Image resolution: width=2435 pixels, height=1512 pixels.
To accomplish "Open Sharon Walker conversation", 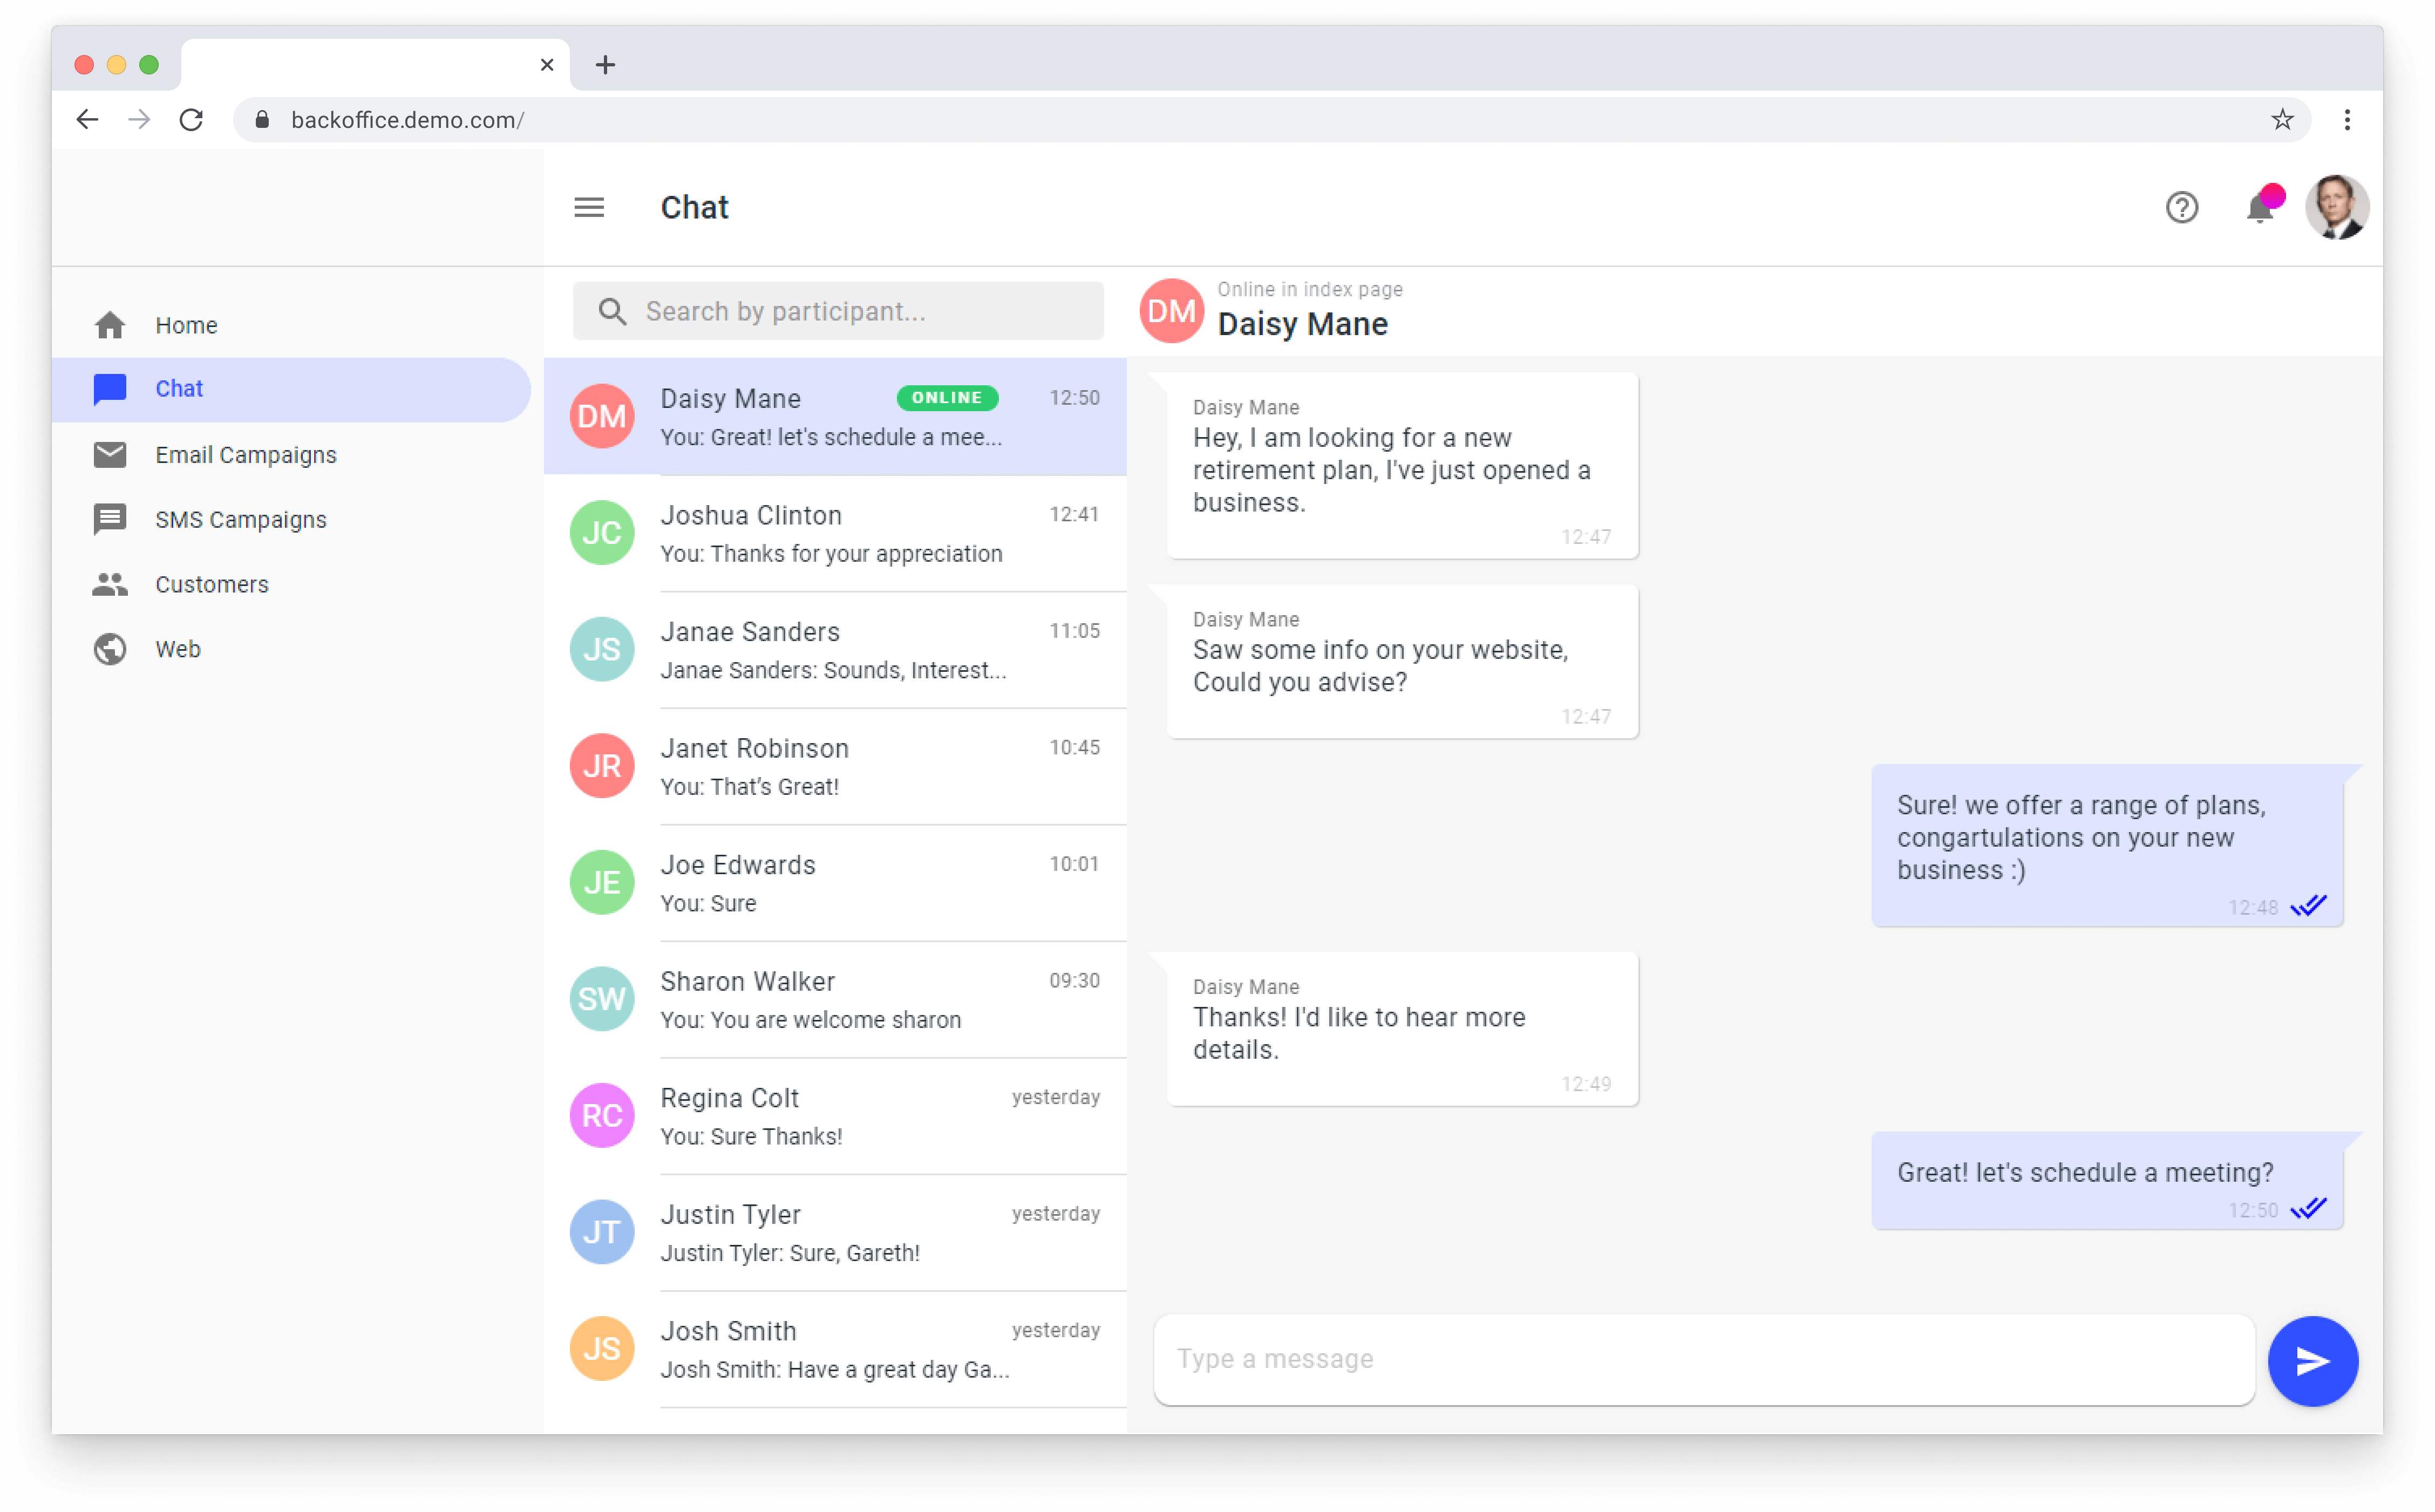I will [x=835, y=999].
